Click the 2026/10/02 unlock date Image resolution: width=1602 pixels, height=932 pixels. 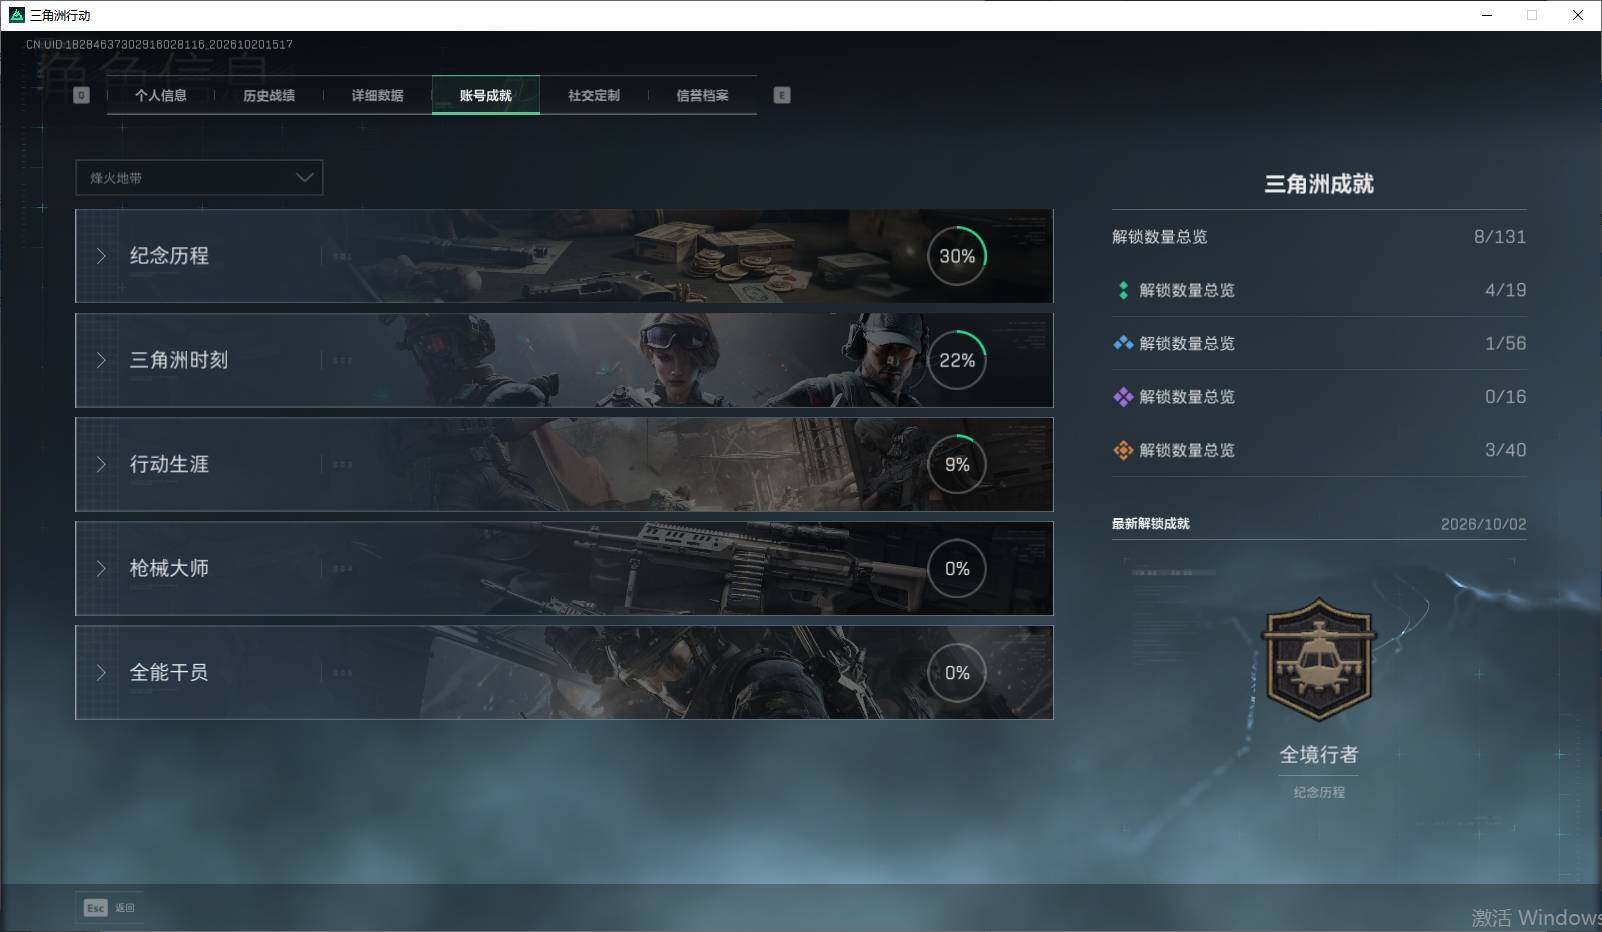[x=1483, y=524]
